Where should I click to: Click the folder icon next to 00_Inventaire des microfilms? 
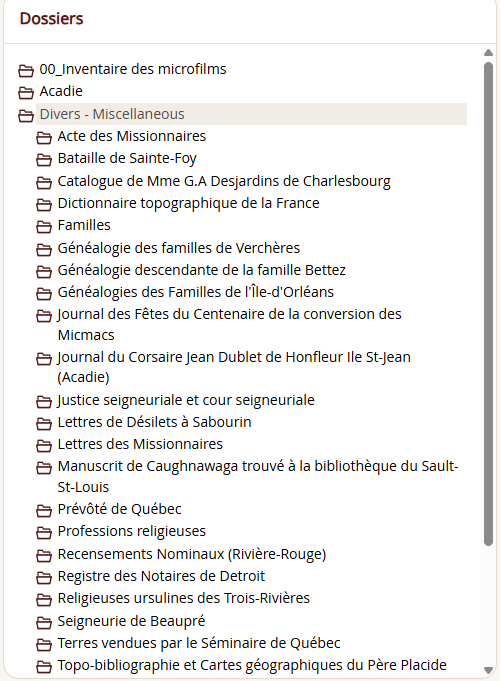26,70
